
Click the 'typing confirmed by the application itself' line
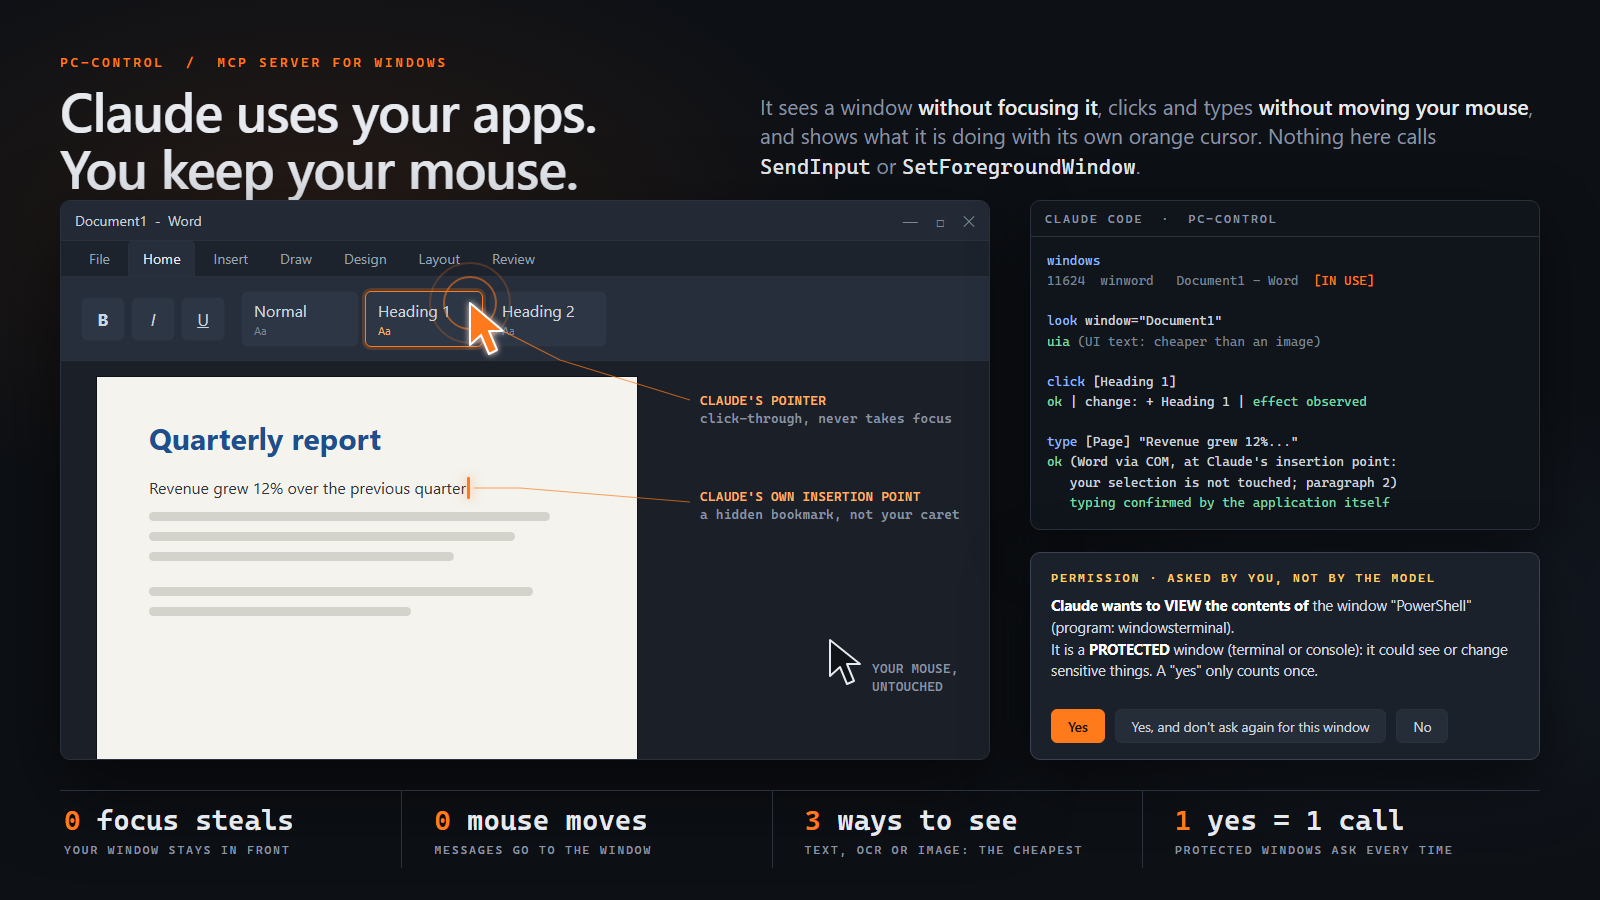(1229, 502)
